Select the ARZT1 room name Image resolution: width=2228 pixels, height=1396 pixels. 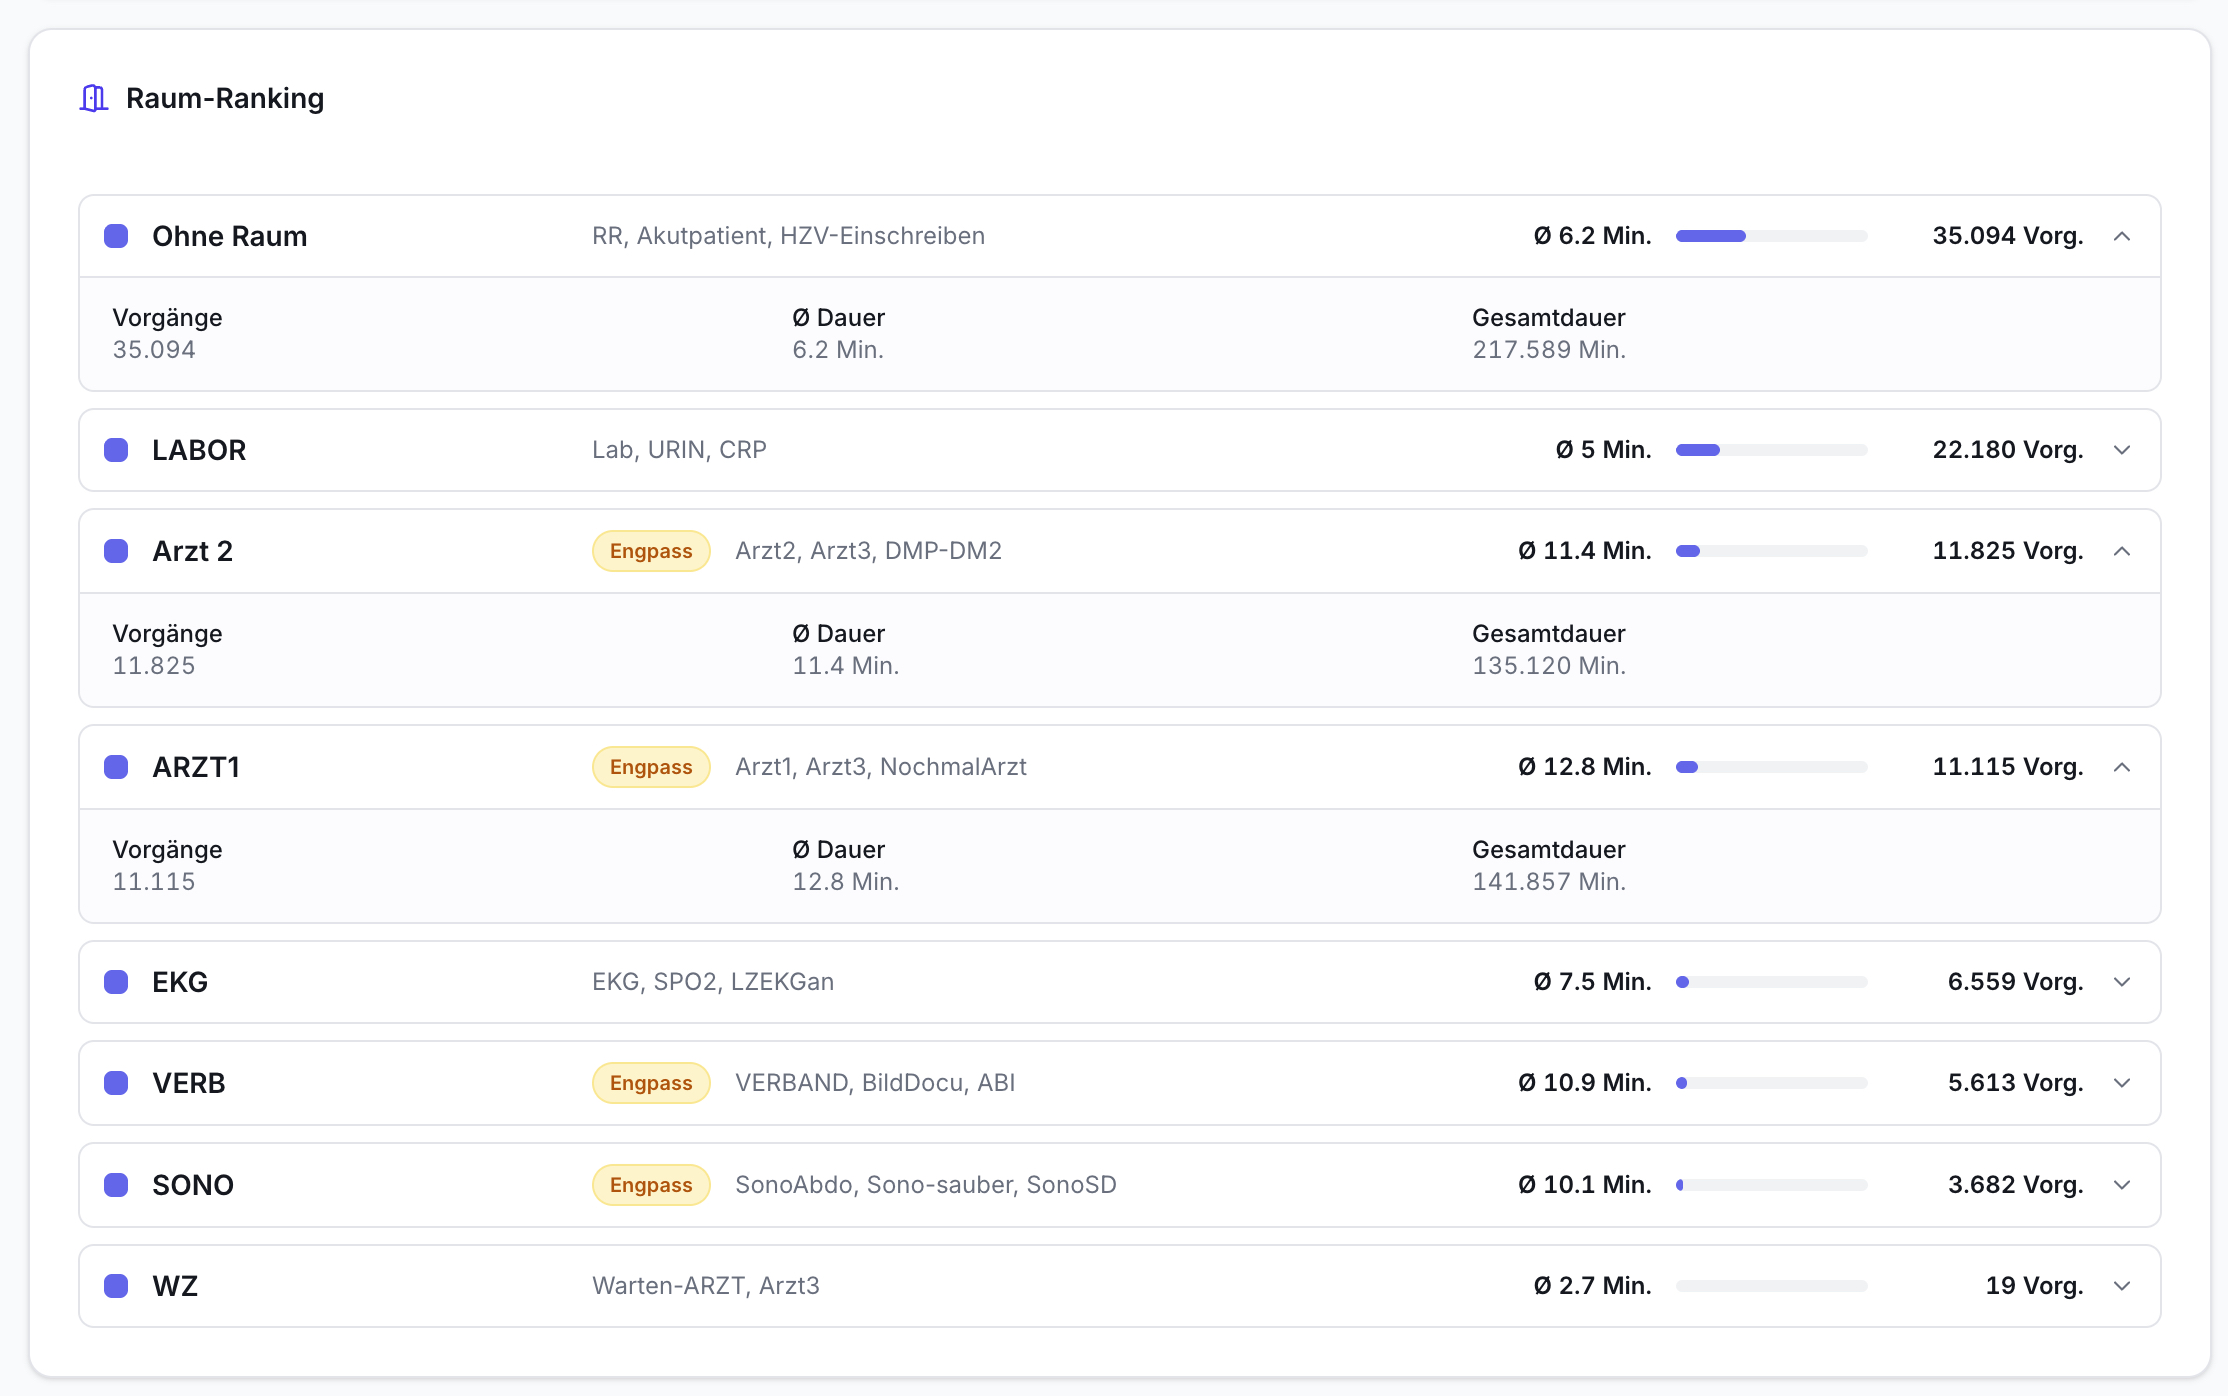click(x=196, y=767)
